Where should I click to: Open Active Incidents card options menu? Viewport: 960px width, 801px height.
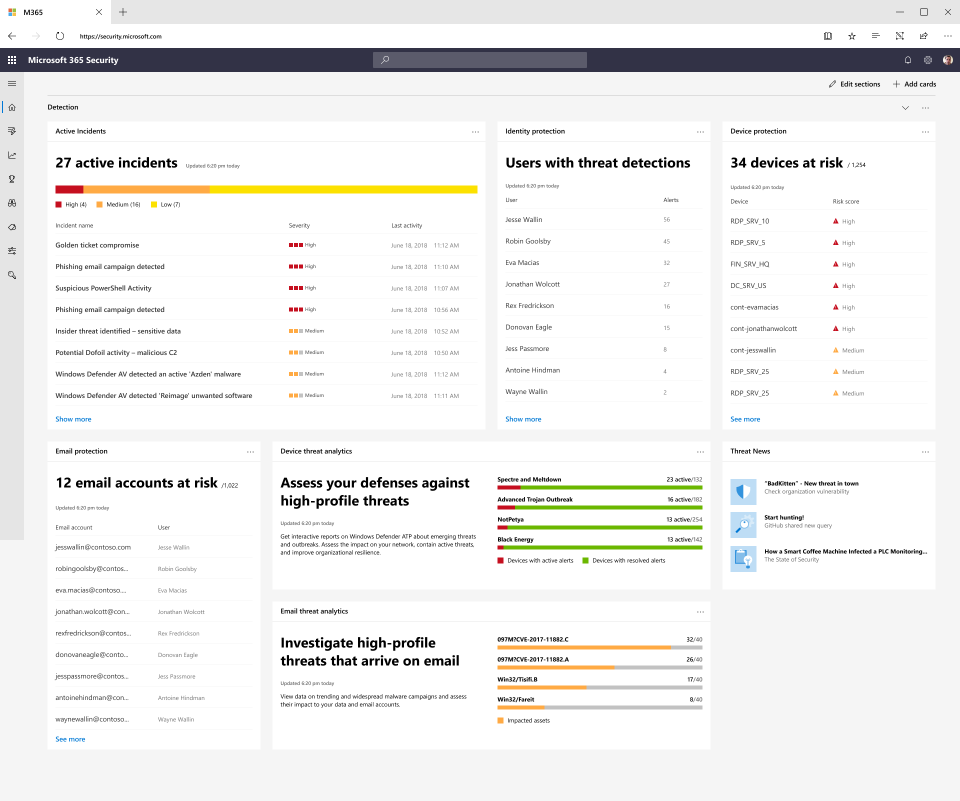pyautogui.click(x=476, y=132)
